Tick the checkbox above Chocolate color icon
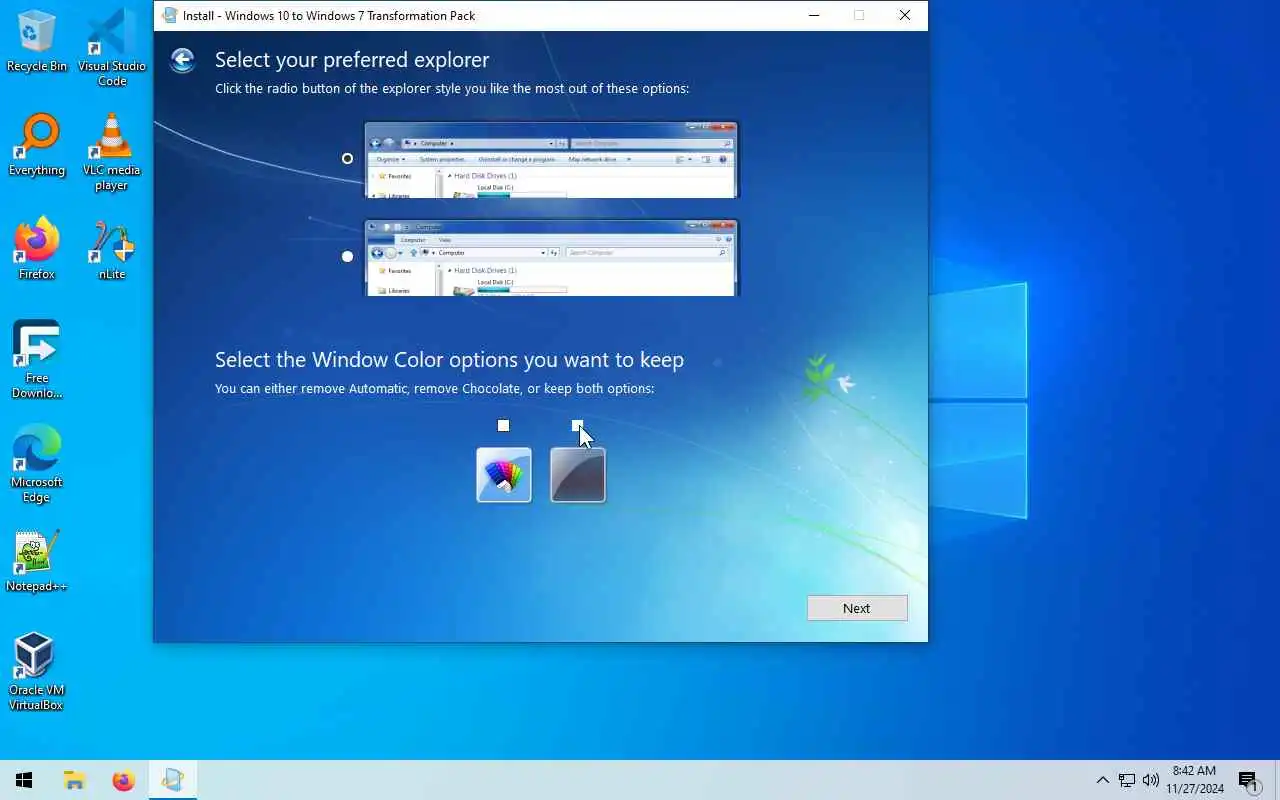This screenshot has width=1280, height=800. click(577, 425)
